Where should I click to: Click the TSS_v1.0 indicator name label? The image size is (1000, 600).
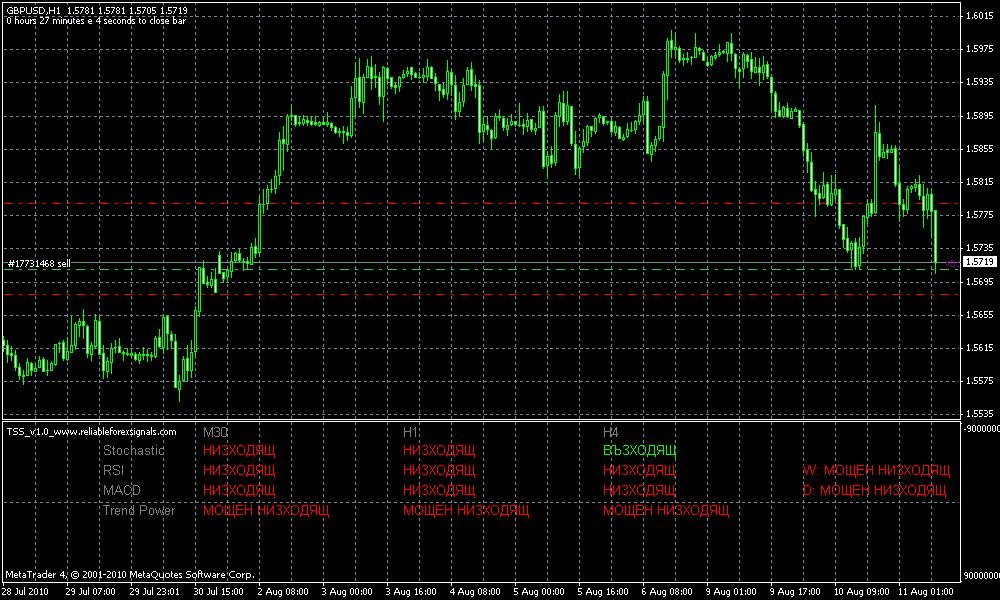[91, 432]
